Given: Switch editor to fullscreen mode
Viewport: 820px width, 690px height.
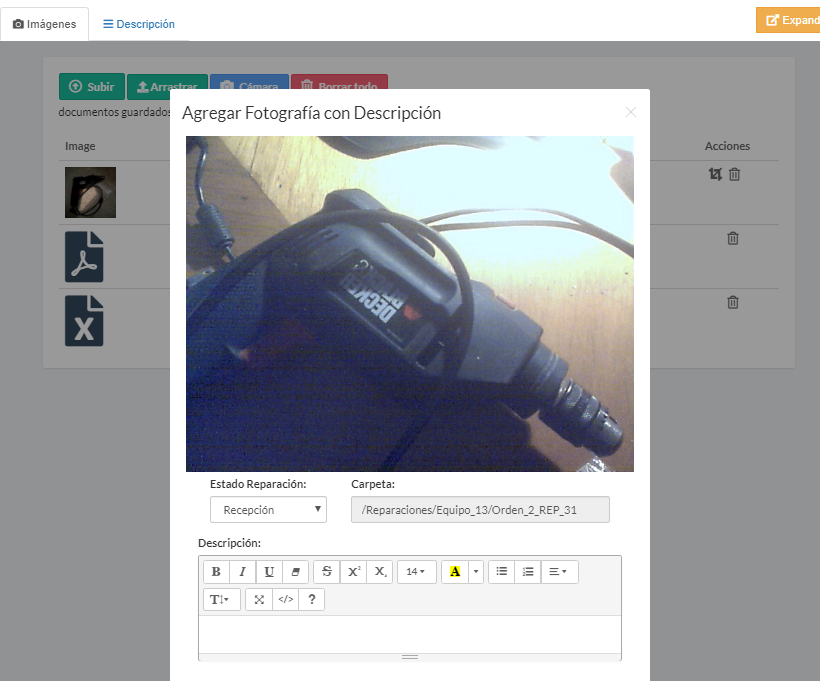Looking at the screenshot, I should coord(259,600).
